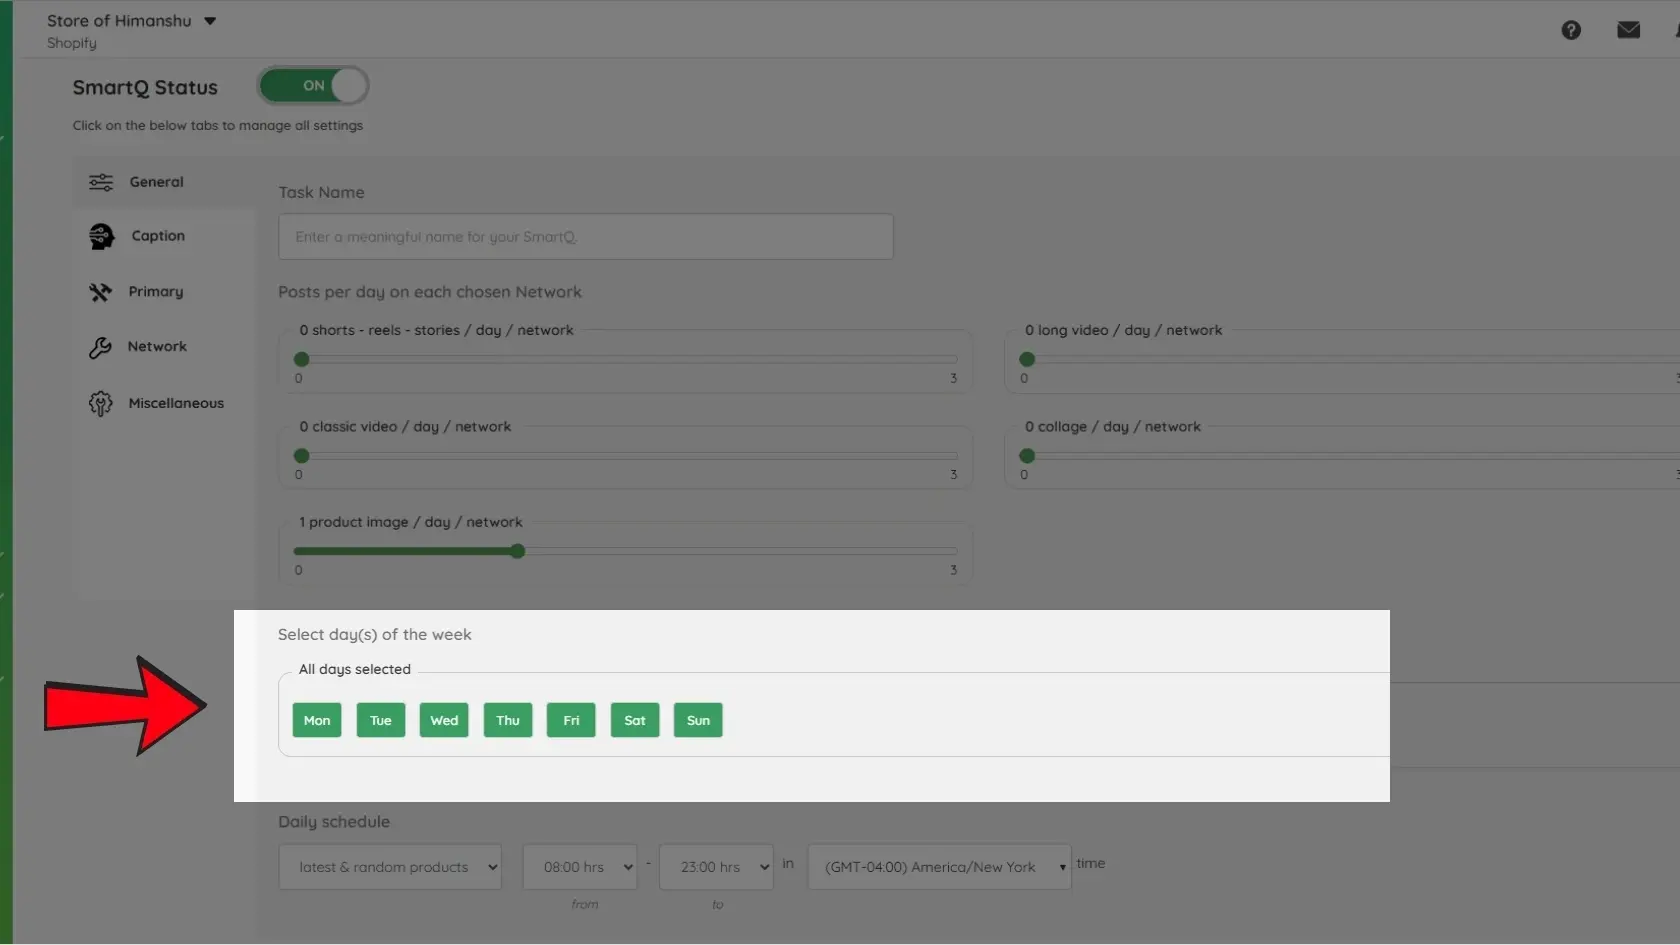This screenshot has width=1680, height=945.
Task: Toggle the Fri day button
Action: pyautogui.click(x=571, y=720)
